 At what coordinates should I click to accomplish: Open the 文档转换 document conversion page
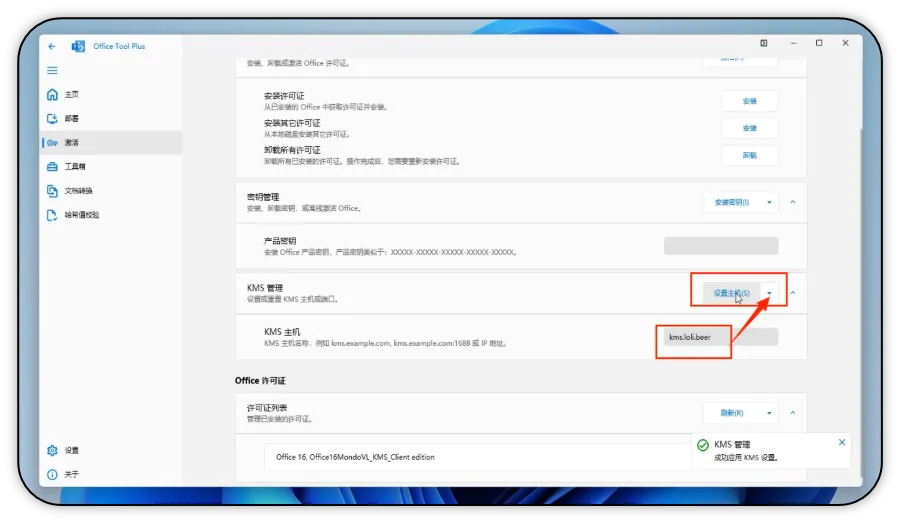[111, 191]
